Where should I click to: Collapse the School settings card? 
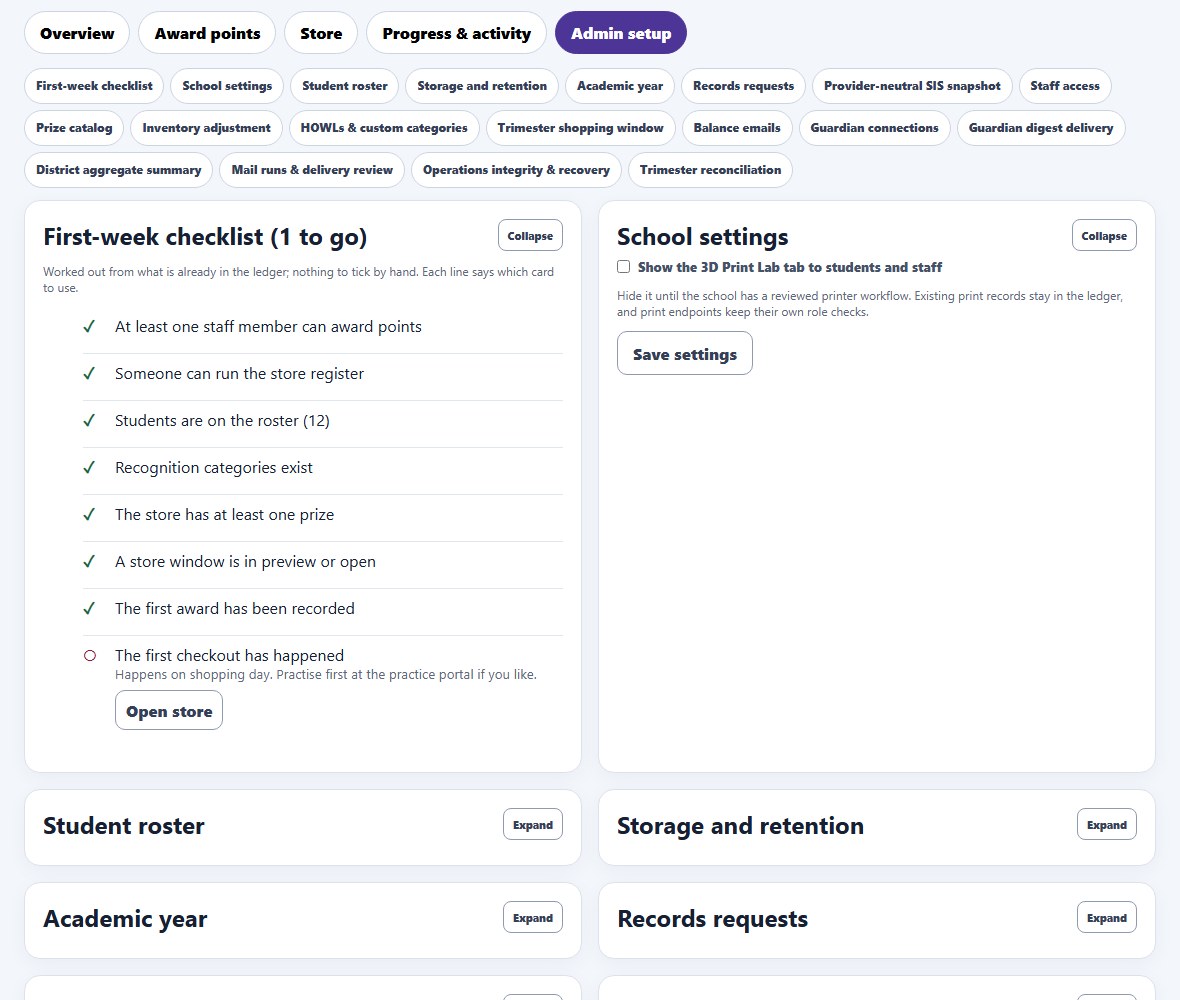click(x=1104, y=236)
